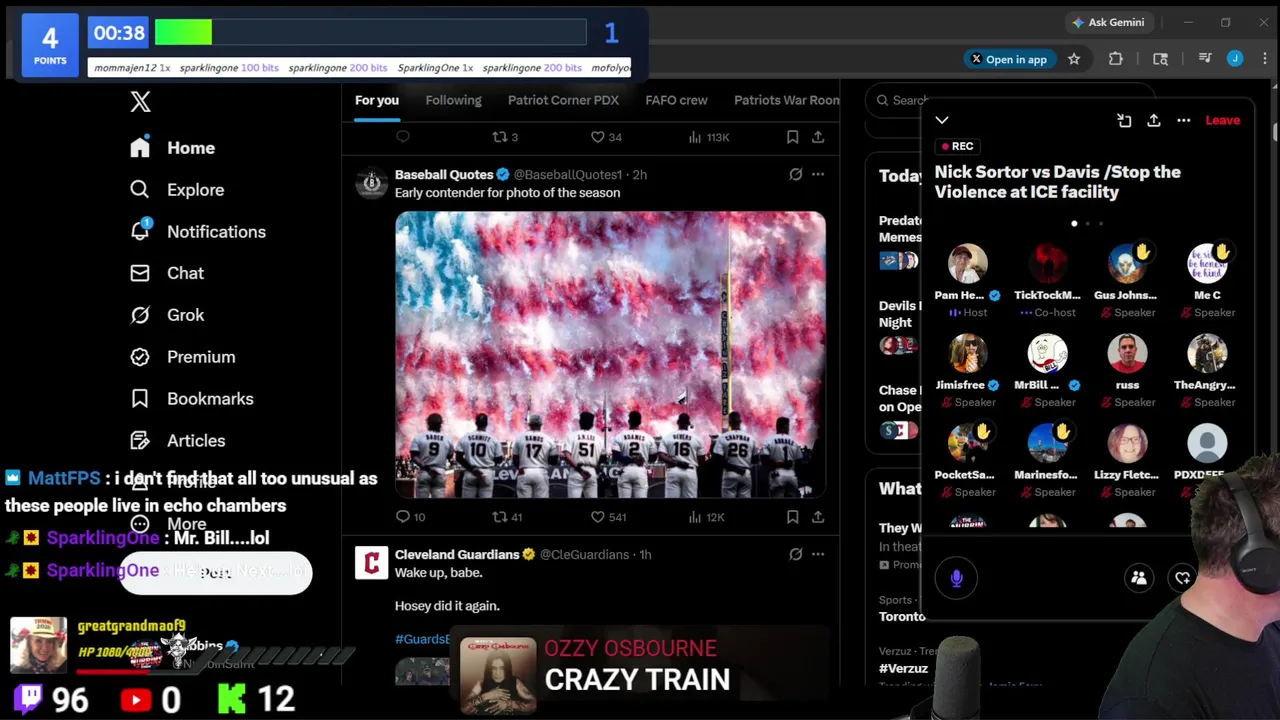
Task: Select the MrBill speaker avatar
Action: pyautogui.click(x=1047, y=354)
